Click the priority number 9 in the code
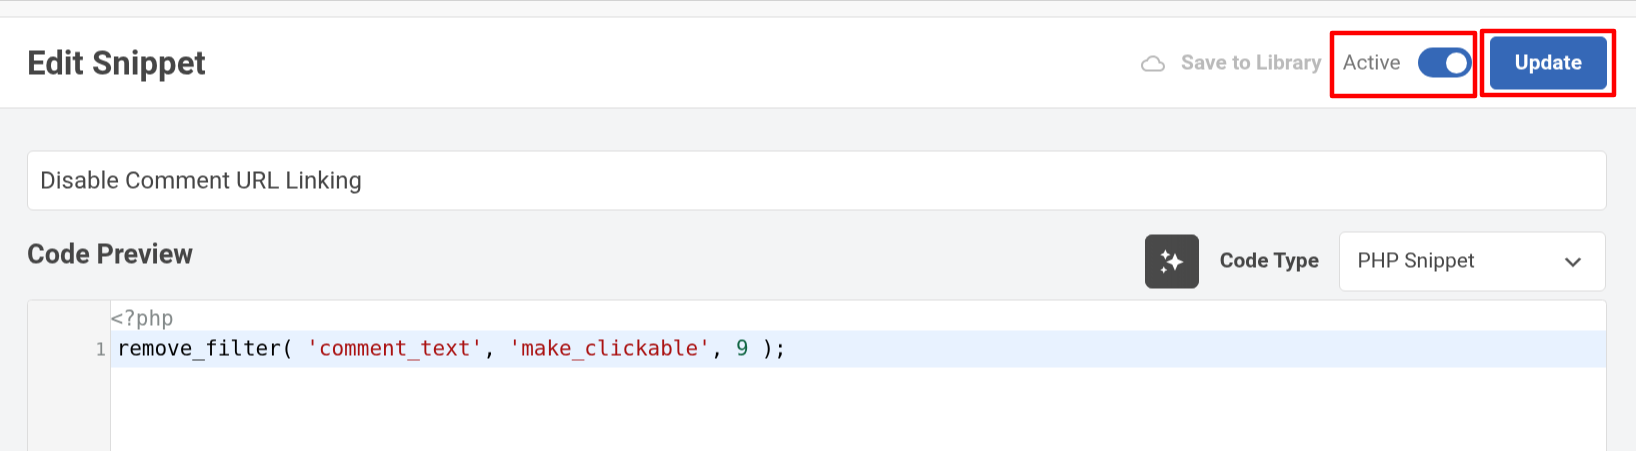The width and height of the screenshot is (1636, 451). click(x=742, y=348)
